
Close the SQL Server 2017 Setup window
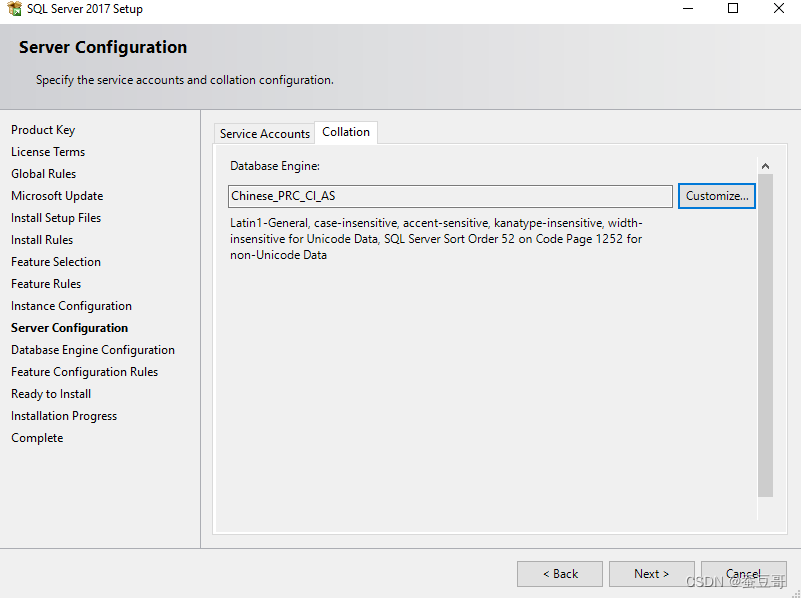coord(778,8)
